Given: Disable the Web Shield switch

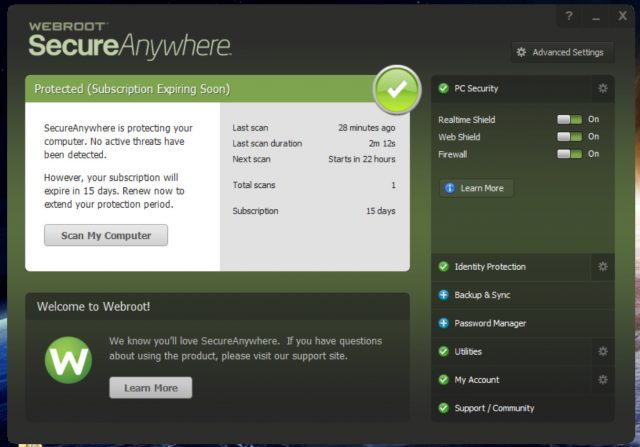Looking at the screenshot, I should 569,137.
